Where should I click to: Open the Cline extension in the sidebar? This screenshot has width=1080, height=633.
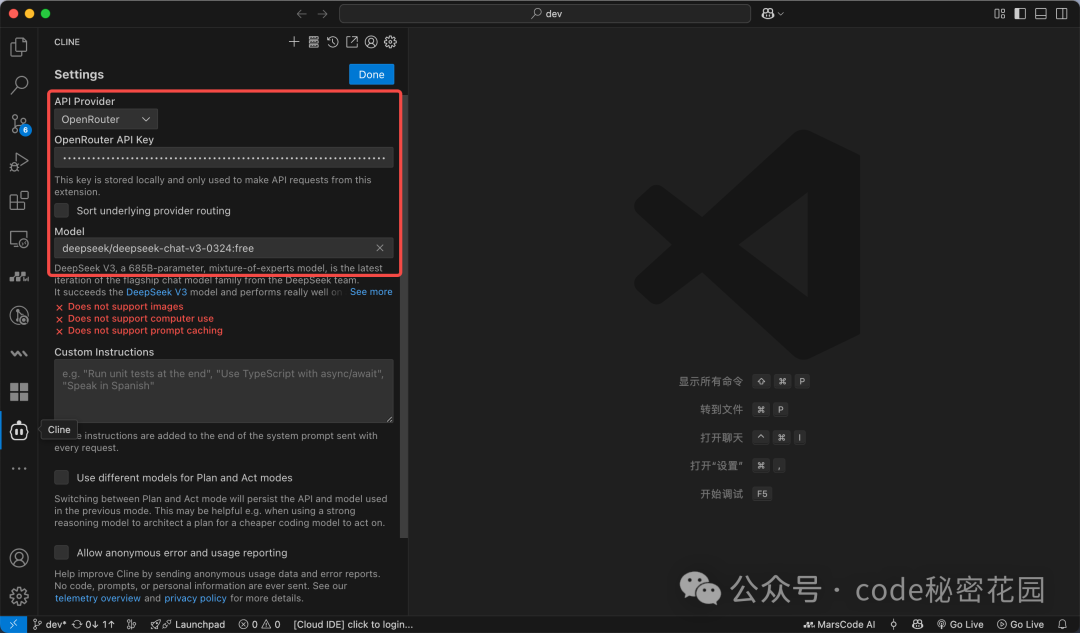point(18,430)
